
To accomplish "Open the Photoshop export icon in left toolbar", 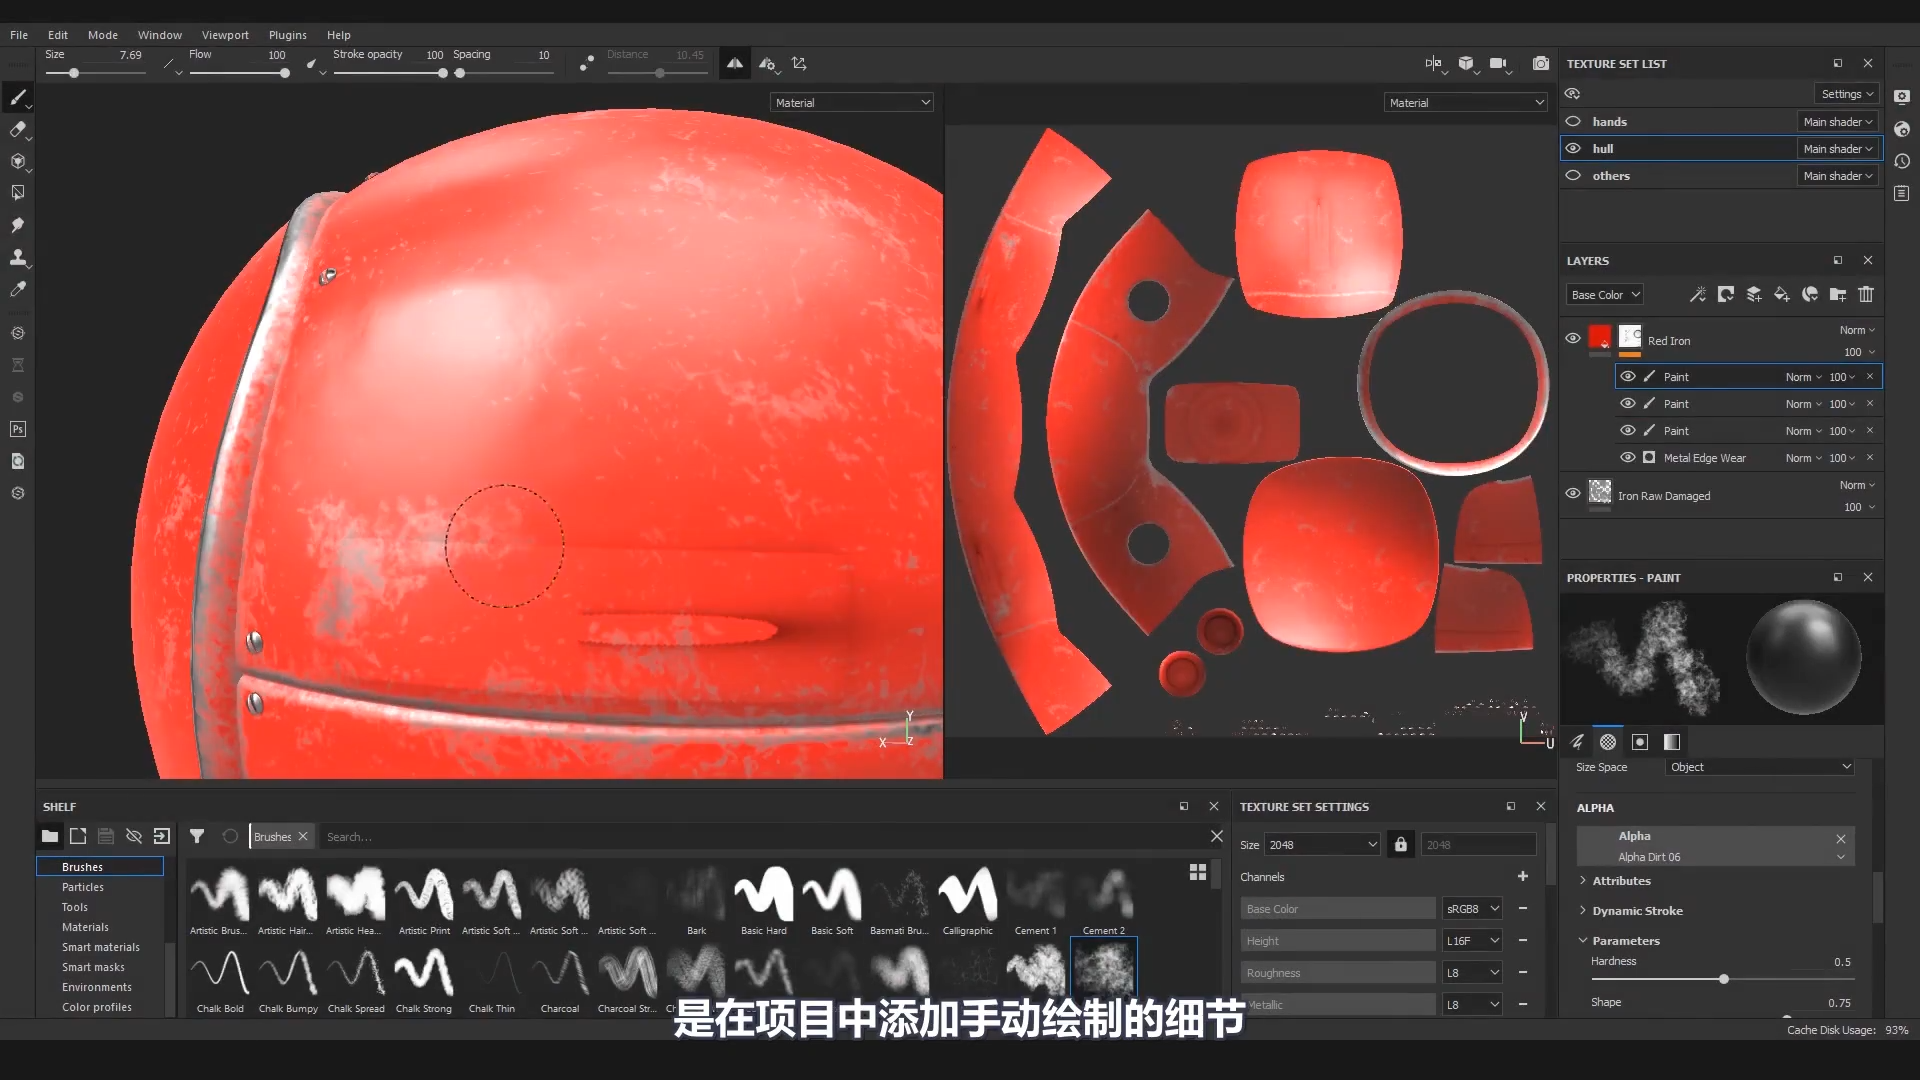I will pos(17,429).
